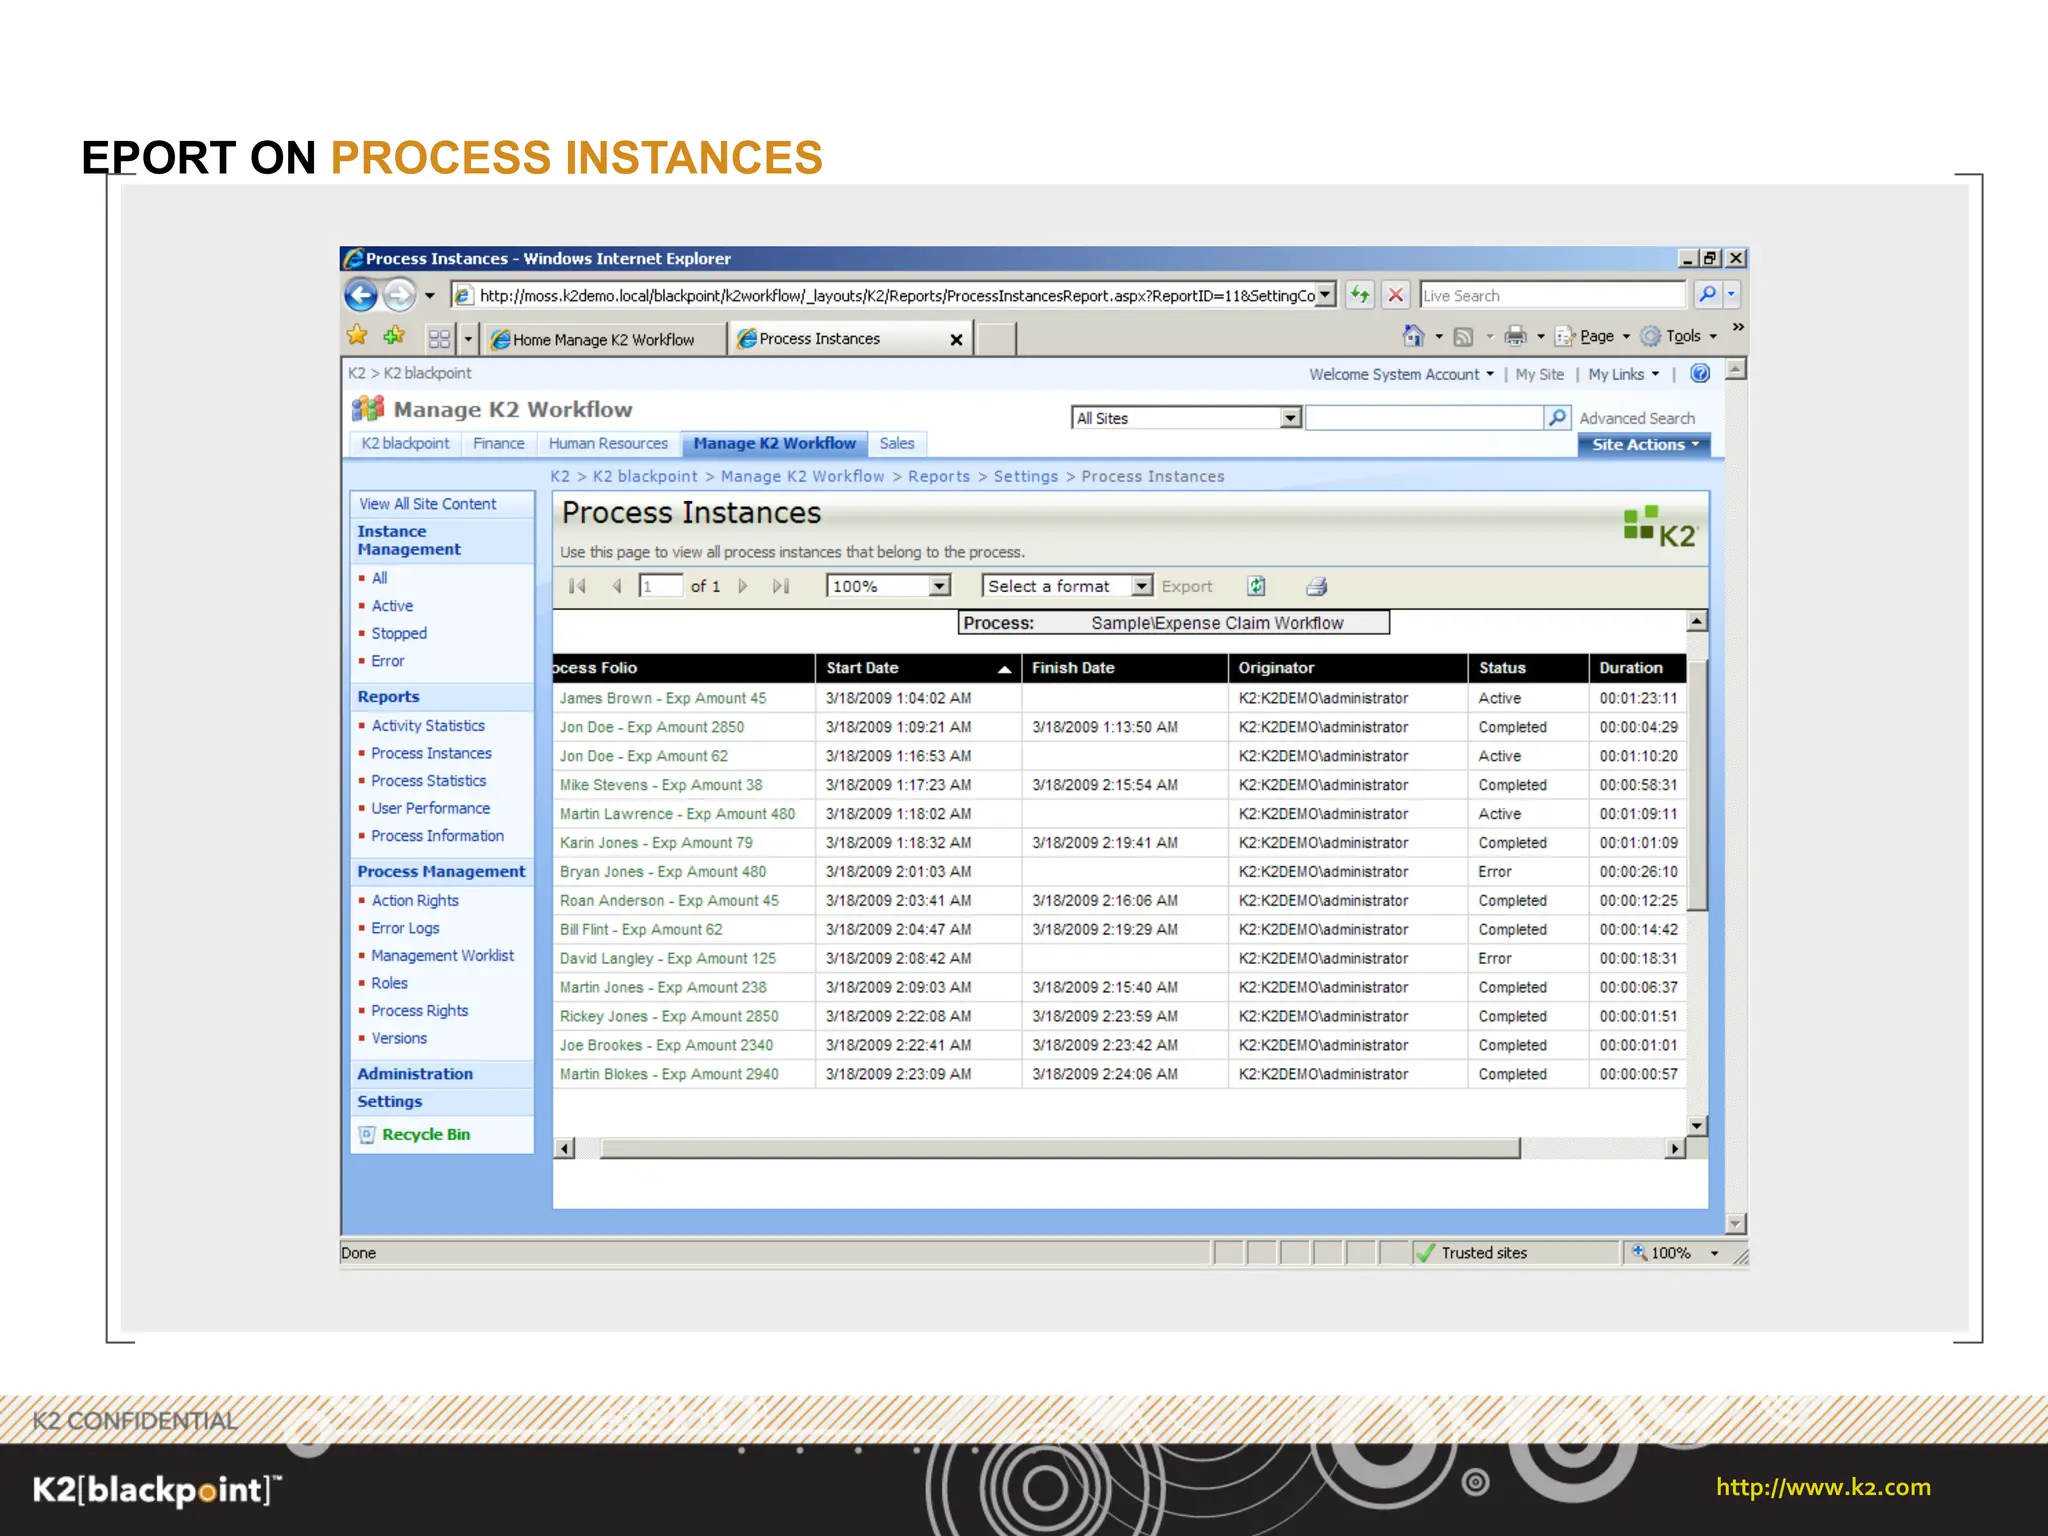Click the Stop loading red X icon
Viewport: 2048px width, 1536px height.
[1395, 295]
